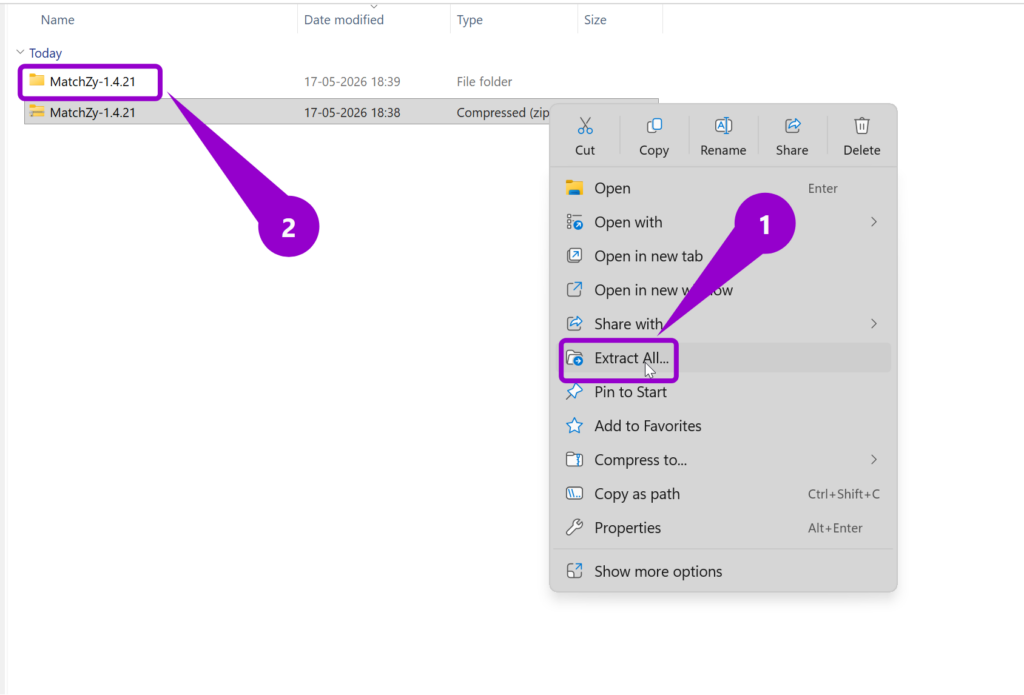Click the Compressed (zip type cell
The height and width of the screenshot is (695, 1024).
[503, 112]
